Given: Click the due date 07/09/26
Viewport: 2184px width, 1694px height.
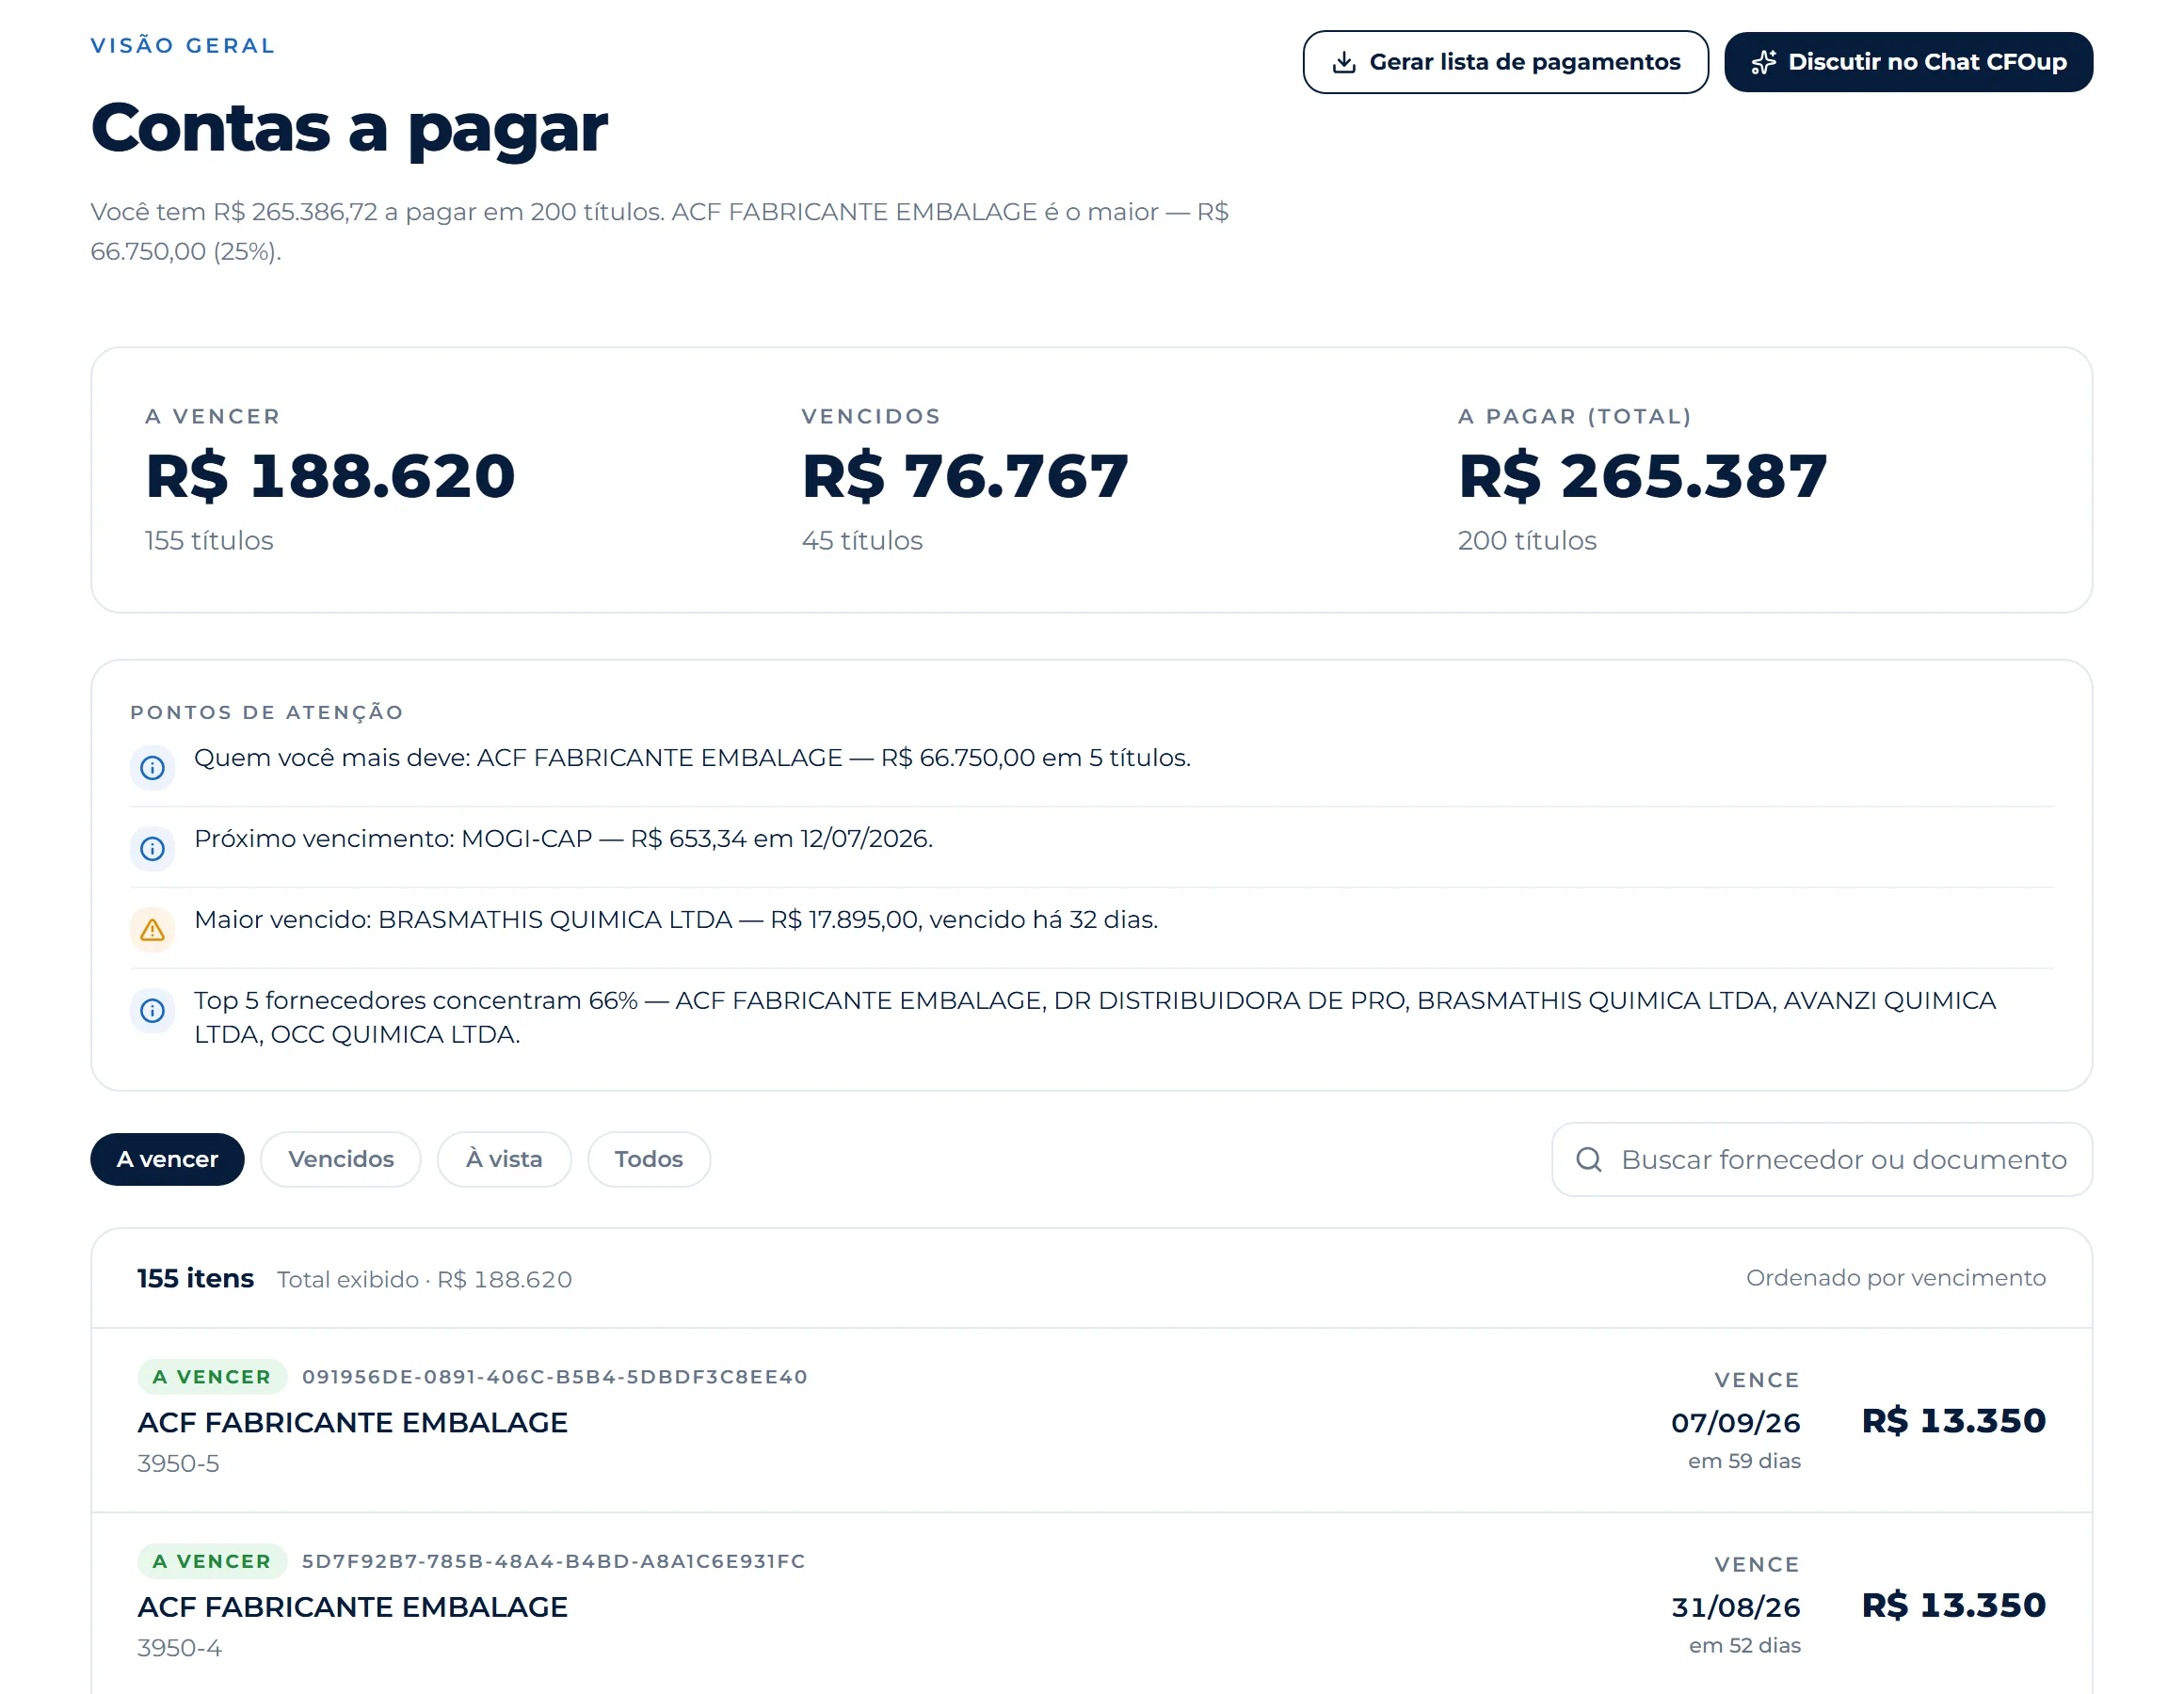Looking at the screenshot, I should (x=1736, y=1422).
